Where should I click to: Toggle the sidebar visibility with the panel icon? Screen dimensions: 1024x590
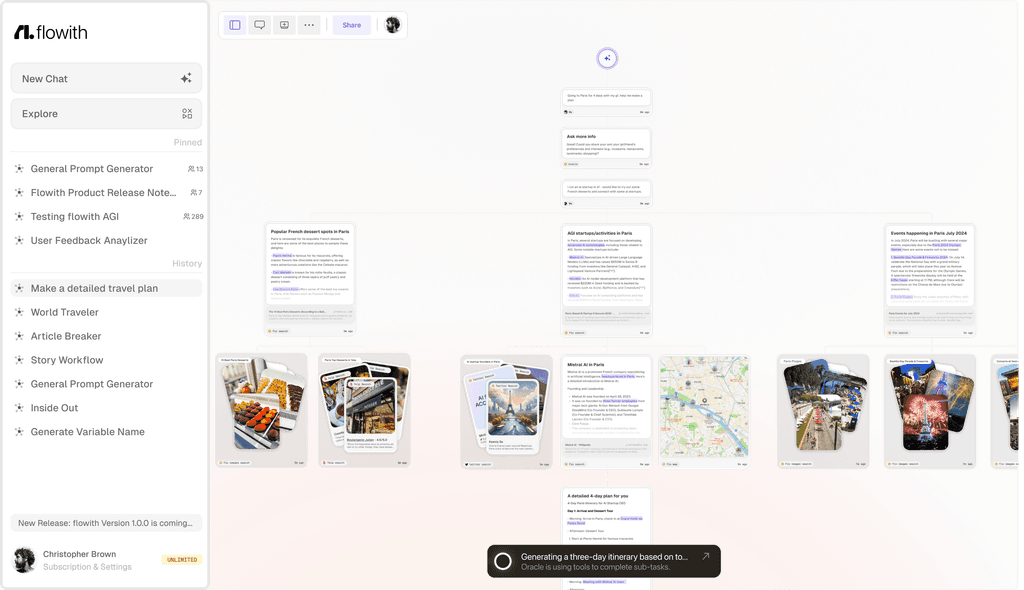(233, 24)
